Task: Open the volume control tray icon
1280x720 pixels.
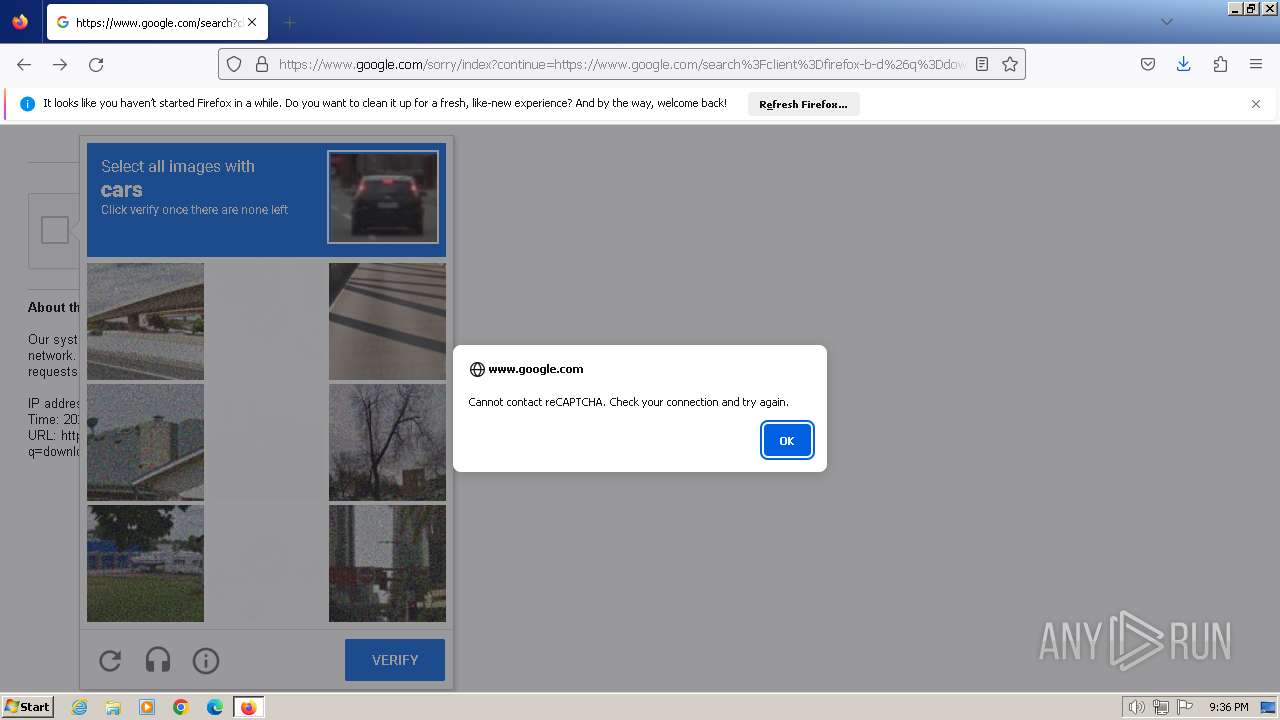Action: [x=1136, y=707]
